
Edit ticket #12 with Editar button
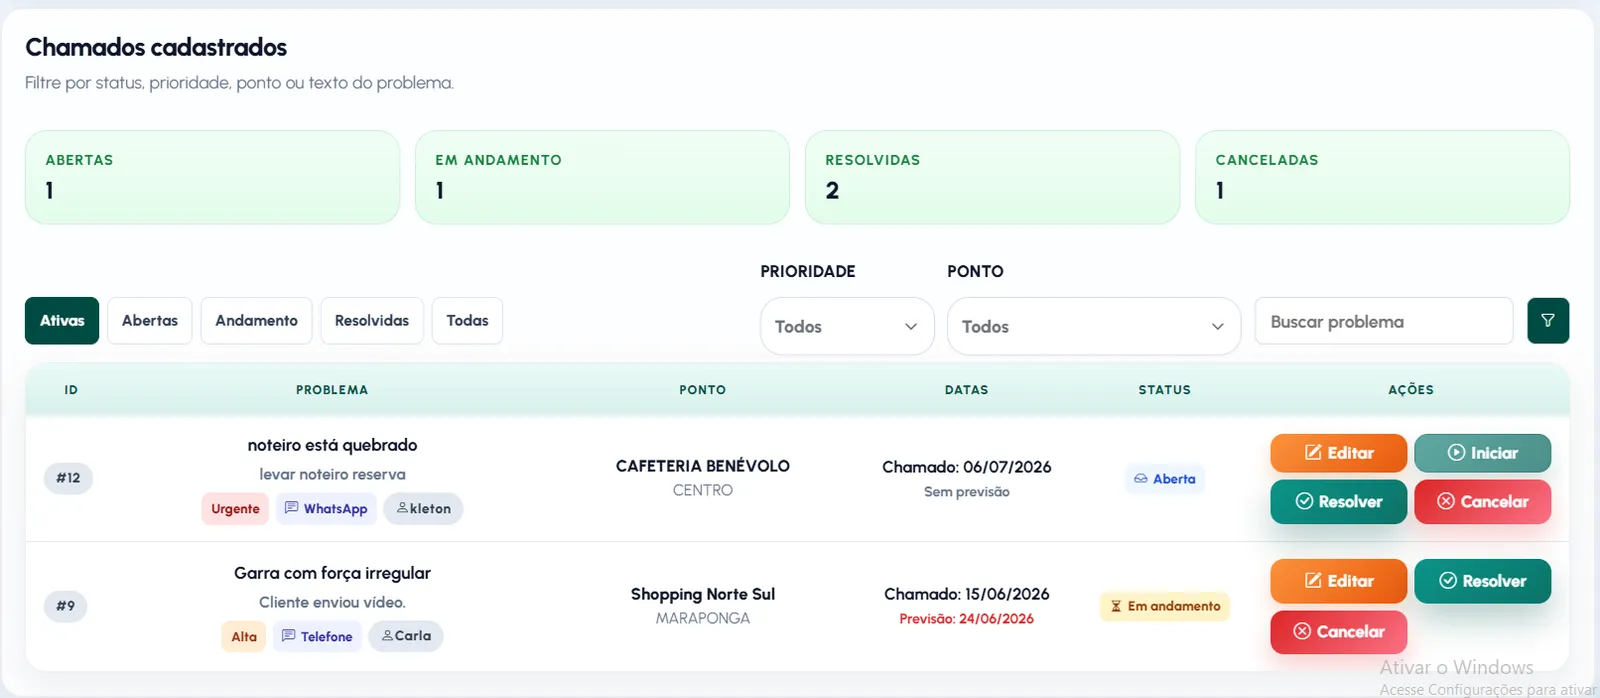pyautogui.click(x=1339, y=453)
